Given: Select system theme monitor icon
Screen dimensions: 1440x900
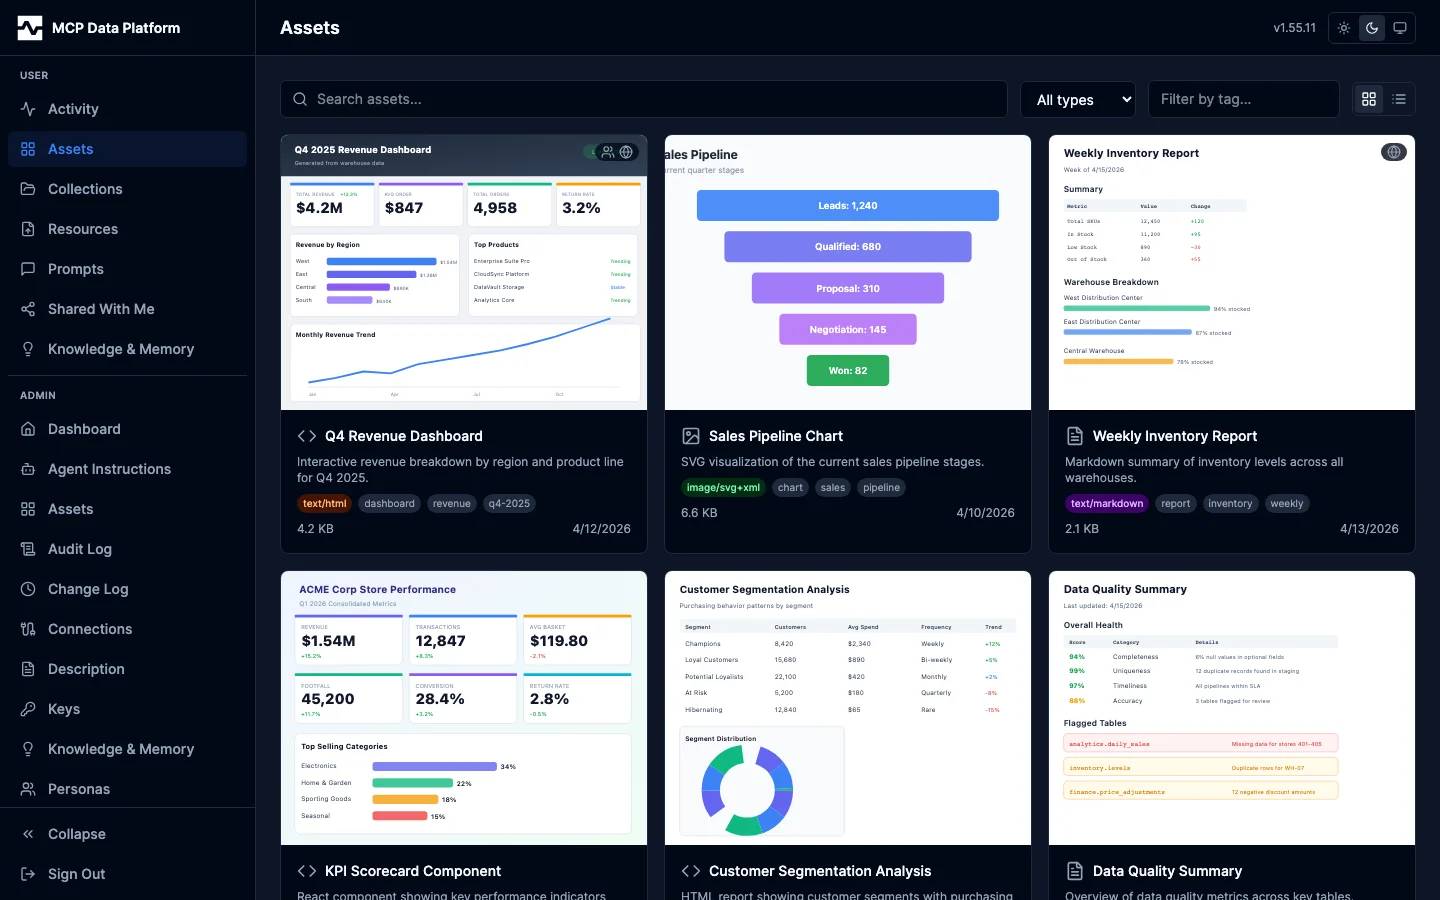Looking at the screenshot, I should click(1400, 28).
